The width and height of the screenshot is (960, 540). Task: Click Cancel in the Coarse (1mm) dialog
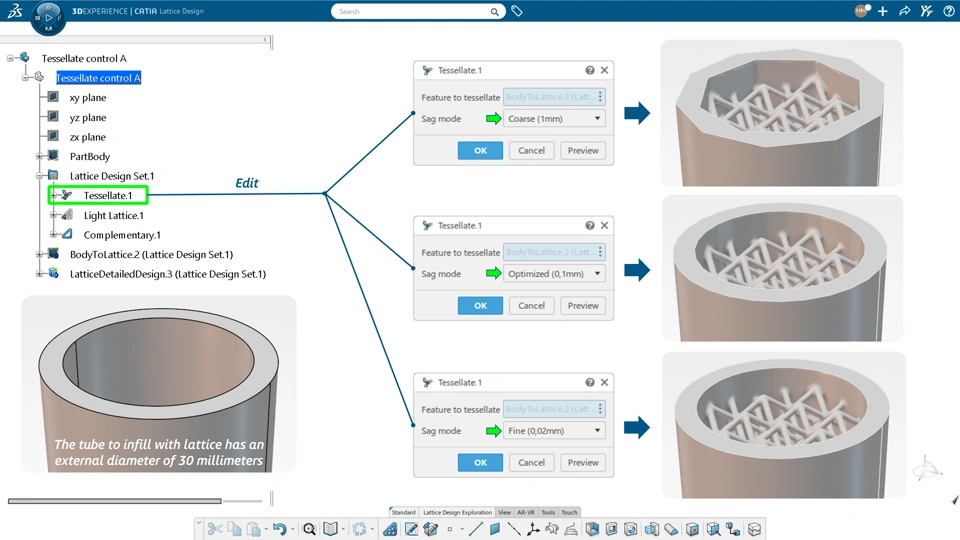[531, 151]
